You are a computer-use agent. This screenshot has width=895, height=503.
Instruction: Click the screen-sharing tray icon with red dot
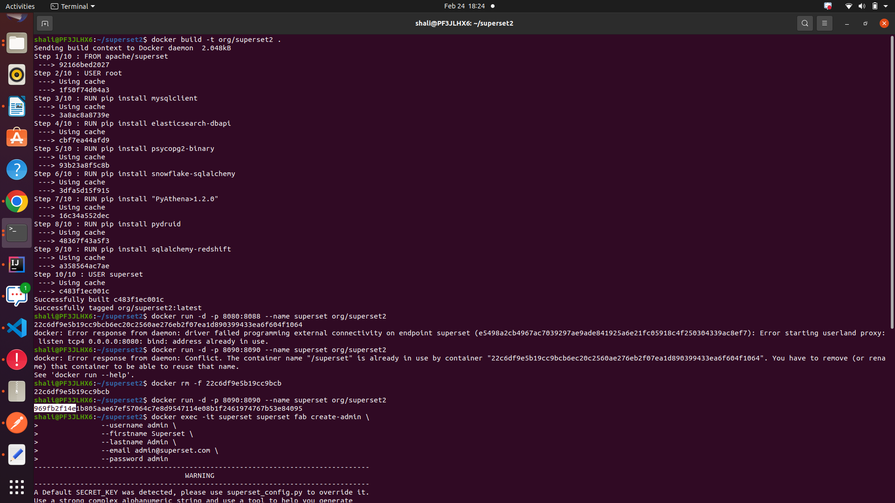click(x=828, y=6)
